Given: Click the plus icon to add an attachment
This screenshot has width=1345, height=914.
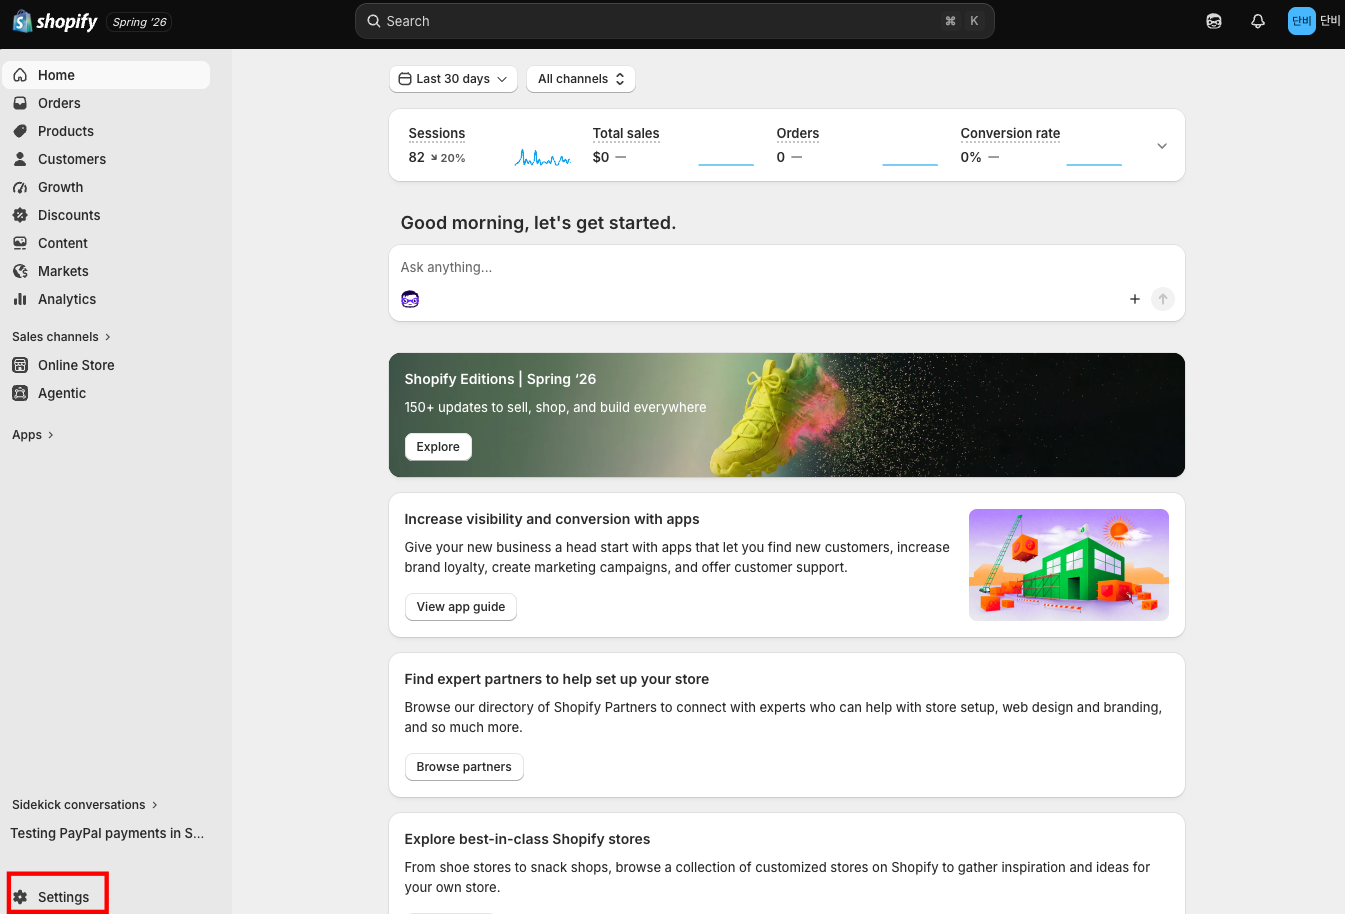Looking at the screenshot, I should coord(1135,299).
